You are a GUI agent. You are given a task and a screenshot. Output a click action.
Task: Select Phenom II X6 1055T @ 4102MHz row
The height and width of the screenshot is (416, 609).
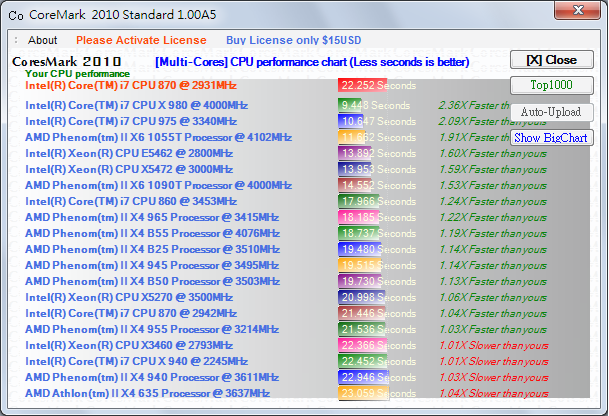[x=158, y=138]
